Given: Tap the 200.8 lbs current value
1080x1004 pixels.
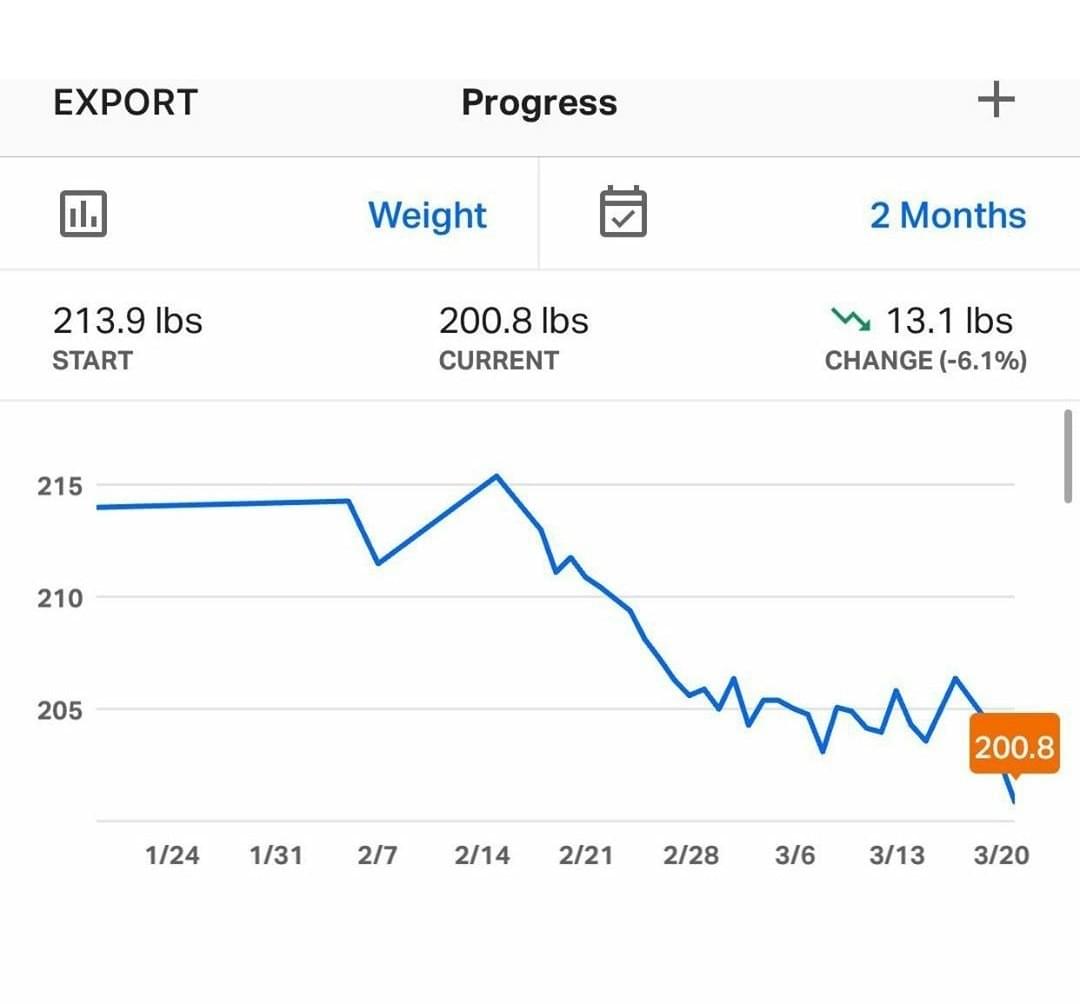Looking at the screenshot, I should (513, 321).
